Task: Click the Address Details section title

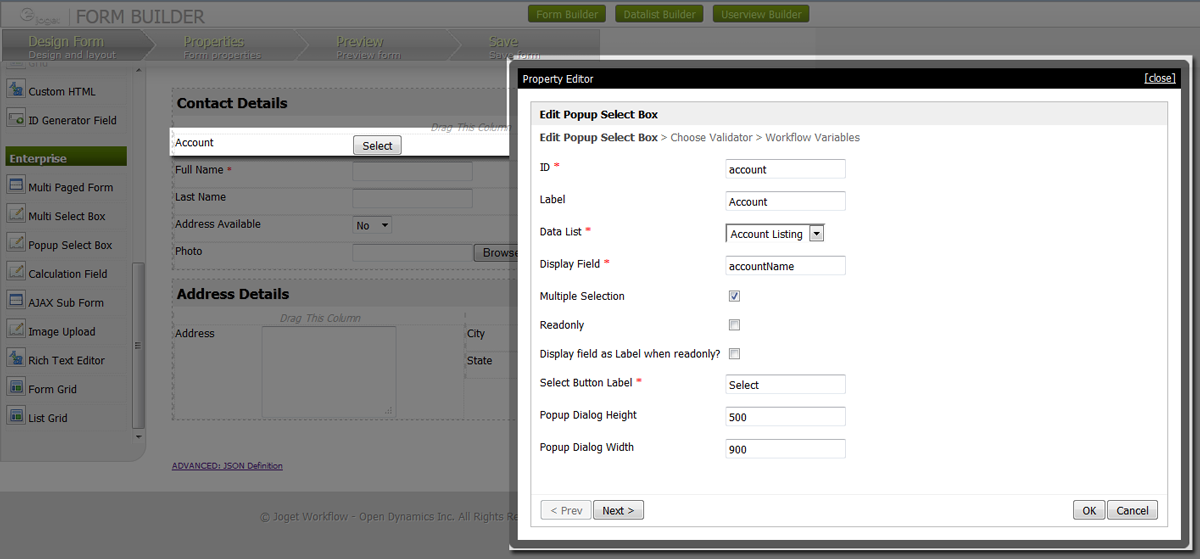Action: coord(233,294)
